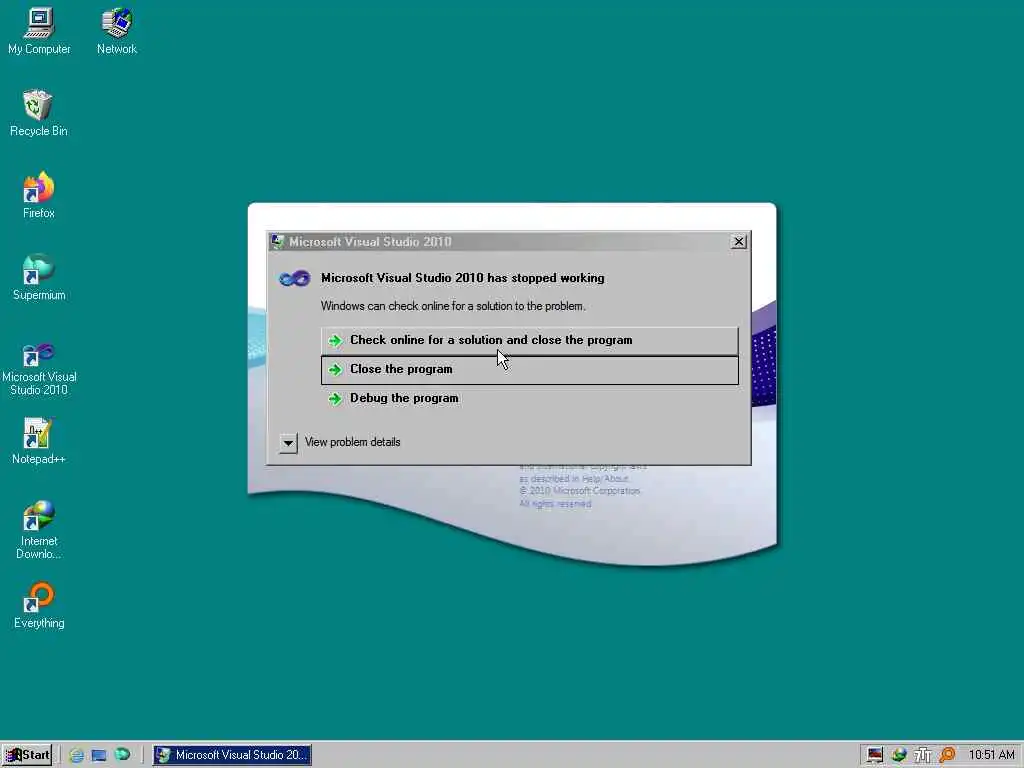This screenshot has width=1024, height=768.
Task: Choose Close the program option
Action: tap(530, 370)
